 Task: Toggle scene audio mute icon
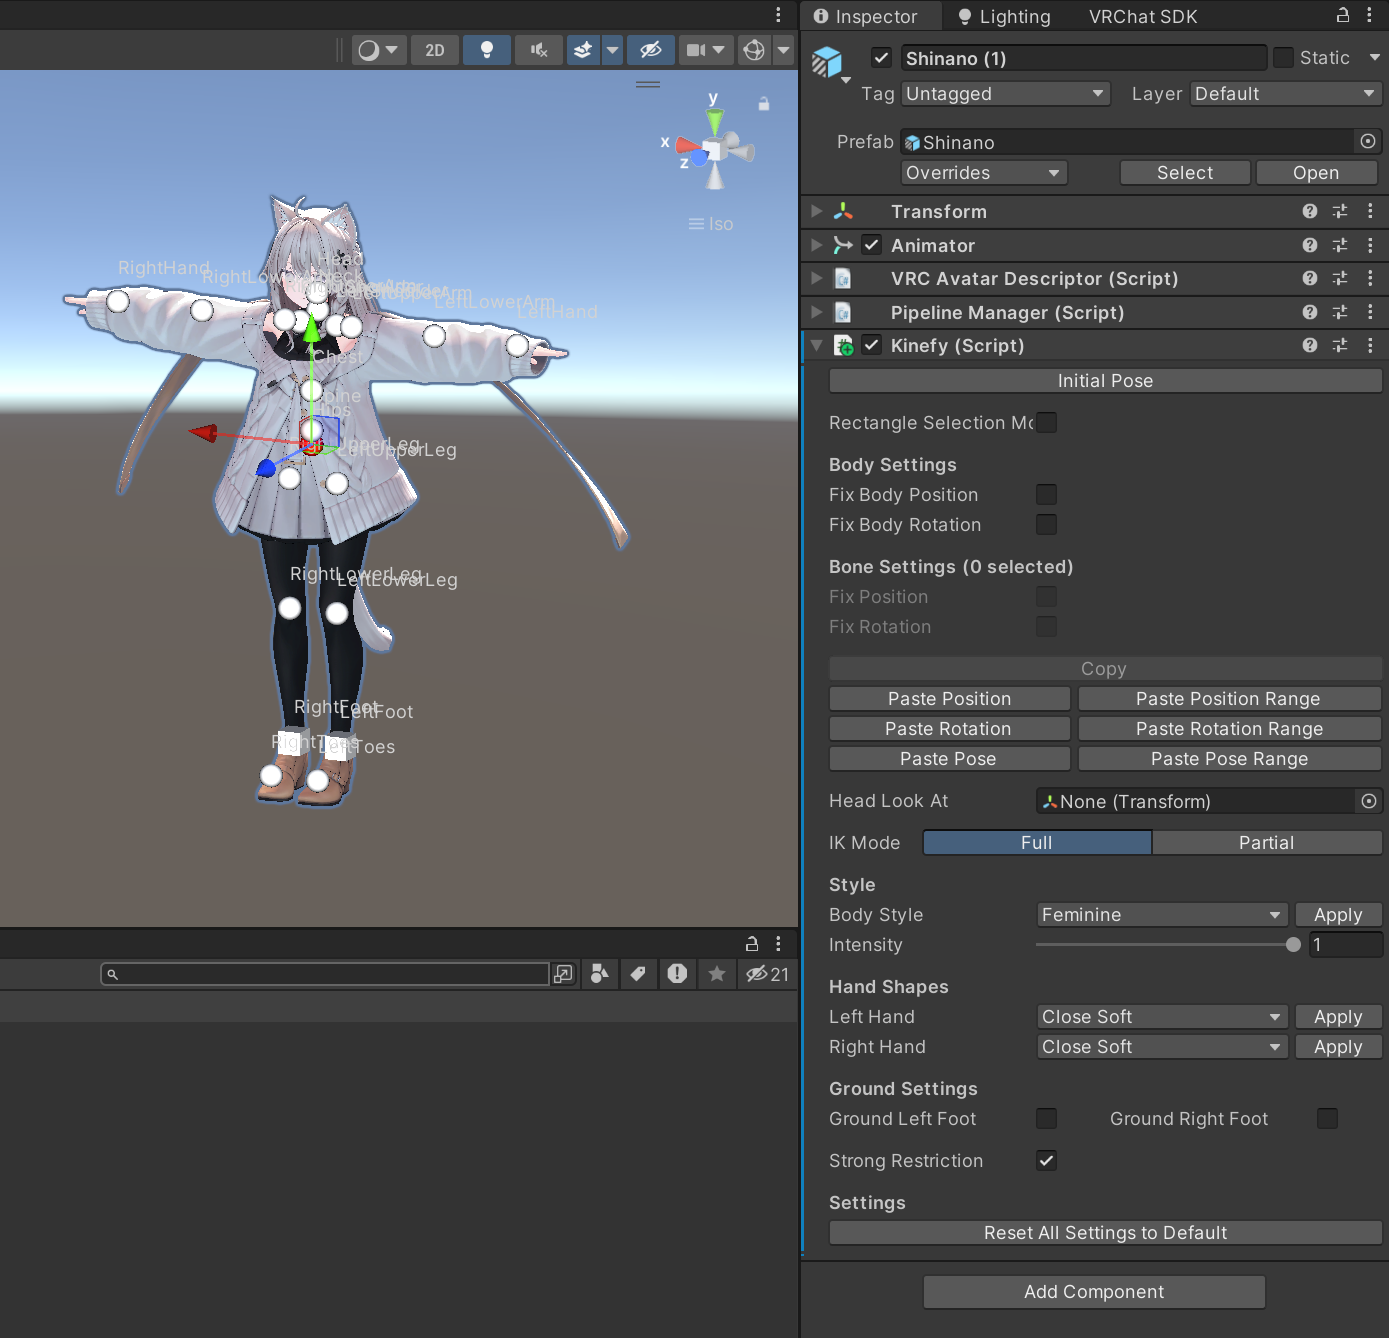[x=539, y=50]
